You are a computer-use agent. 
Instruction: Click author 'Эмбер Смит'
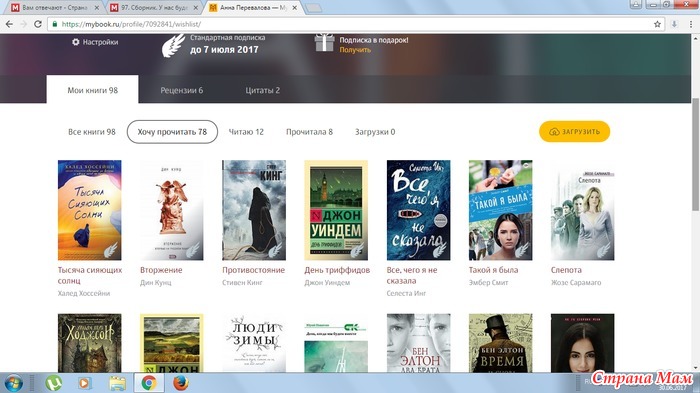tap(488, 283)
